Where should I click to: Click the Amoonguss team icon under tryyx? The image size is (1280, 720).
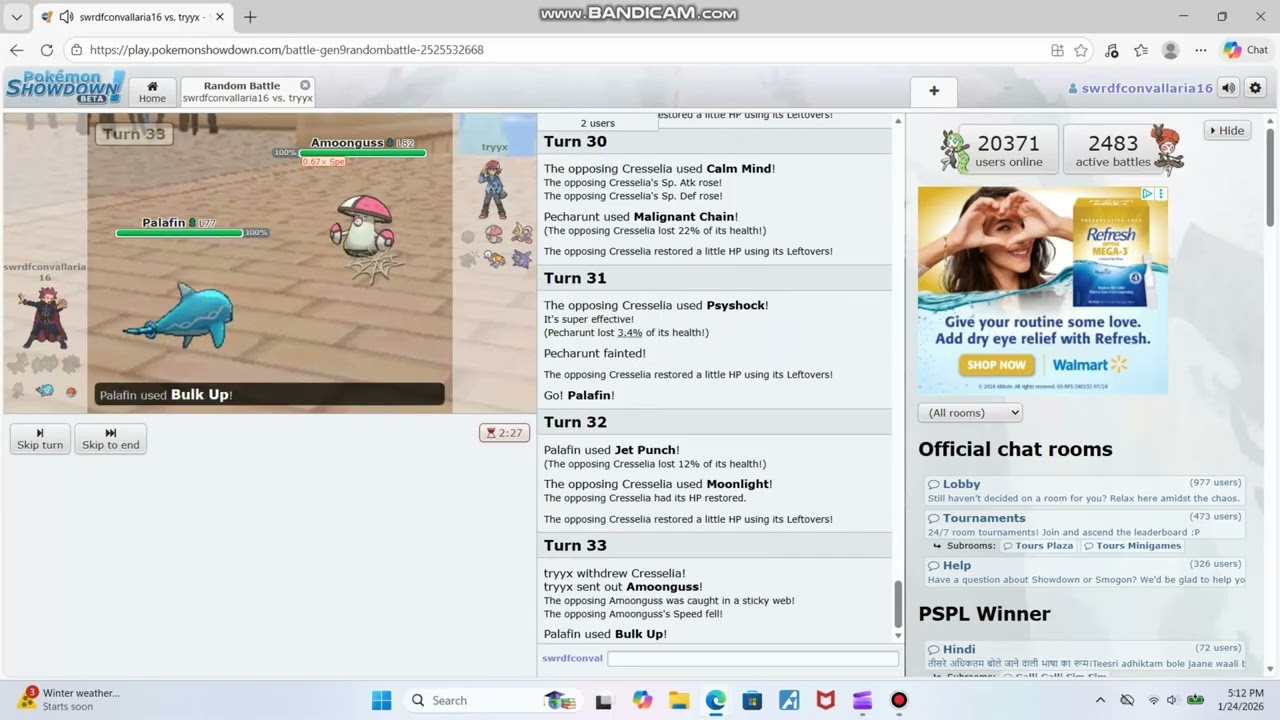[494, 234]
